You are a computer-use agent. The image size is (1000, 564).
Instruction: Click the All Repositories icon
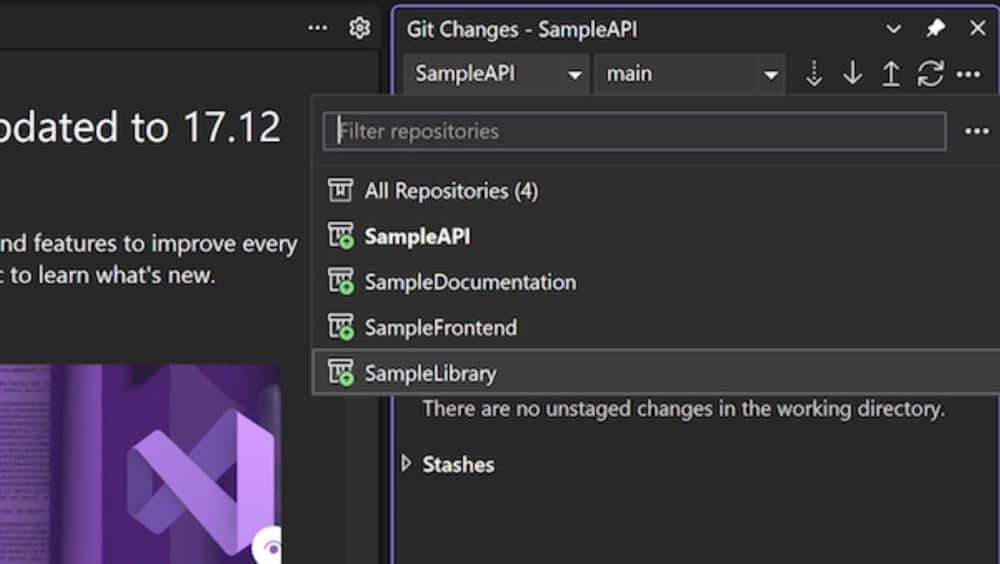340,190
